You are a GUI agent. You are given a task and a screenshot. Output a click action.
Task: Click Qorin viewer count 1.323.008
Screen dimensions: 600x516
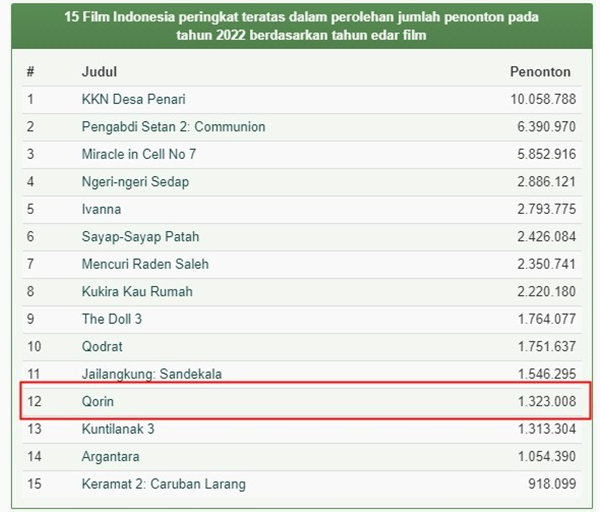click(542, 401)
